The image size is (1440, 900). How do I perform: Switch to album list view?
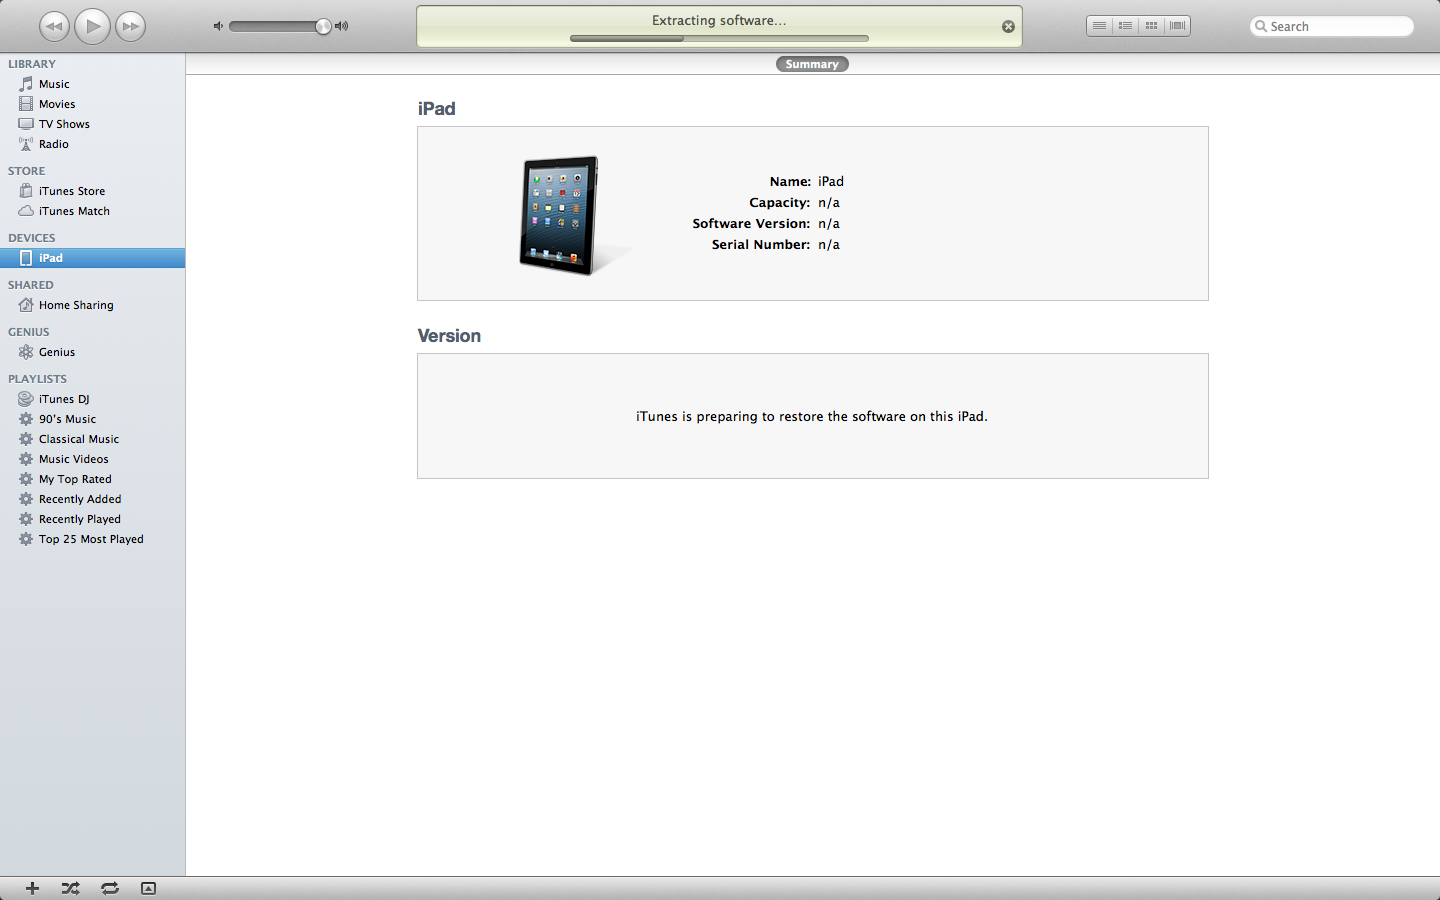1125,26
